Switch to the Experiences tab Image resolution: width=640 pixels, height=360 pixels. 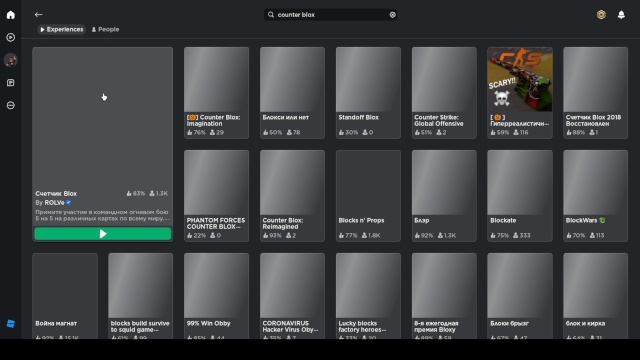click(62, 29)
